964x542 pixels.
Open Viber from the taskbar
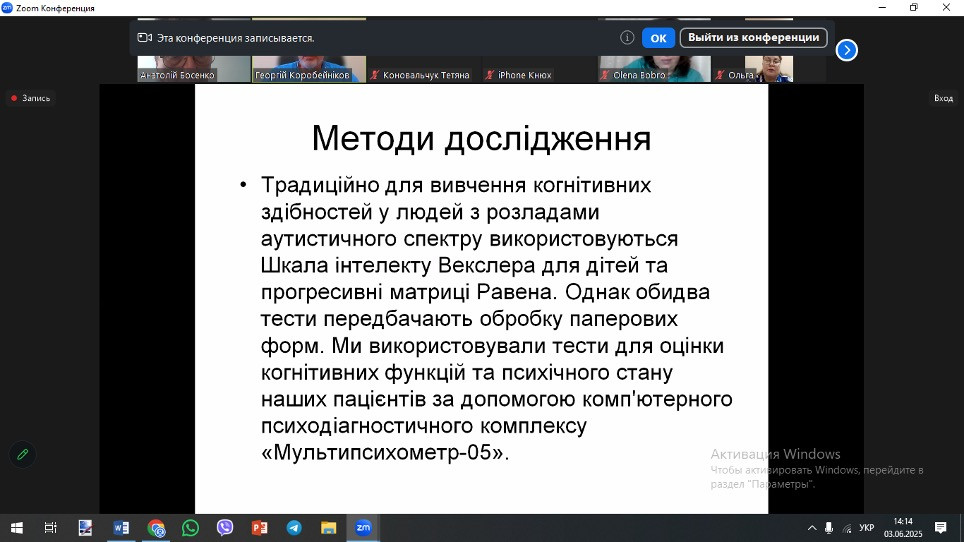click(x=225, y=528)
